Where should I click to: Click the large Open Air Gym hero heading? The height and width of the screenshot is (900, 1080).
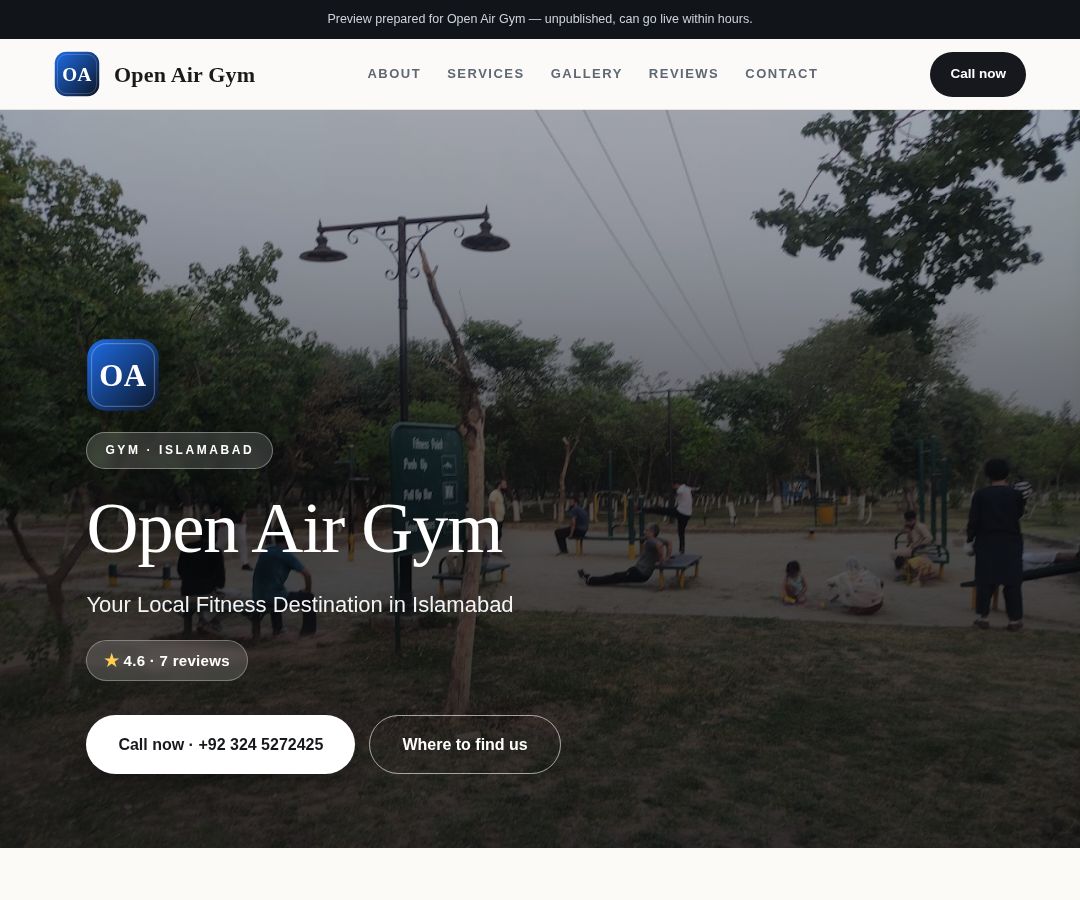coord(295,530)
